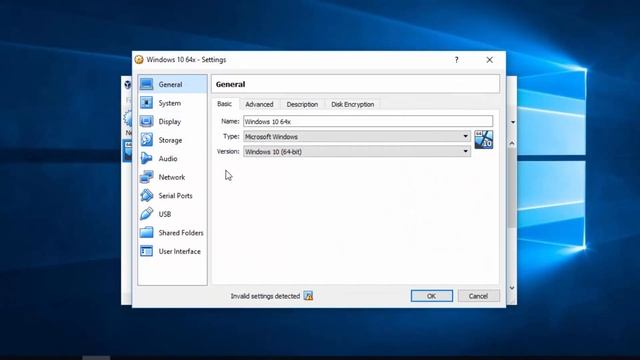The width and height of the screenshot is (640, 360).
Task: Expand the Type dropdown arrow
Action: pyautogui.click(x=465, y=136)
